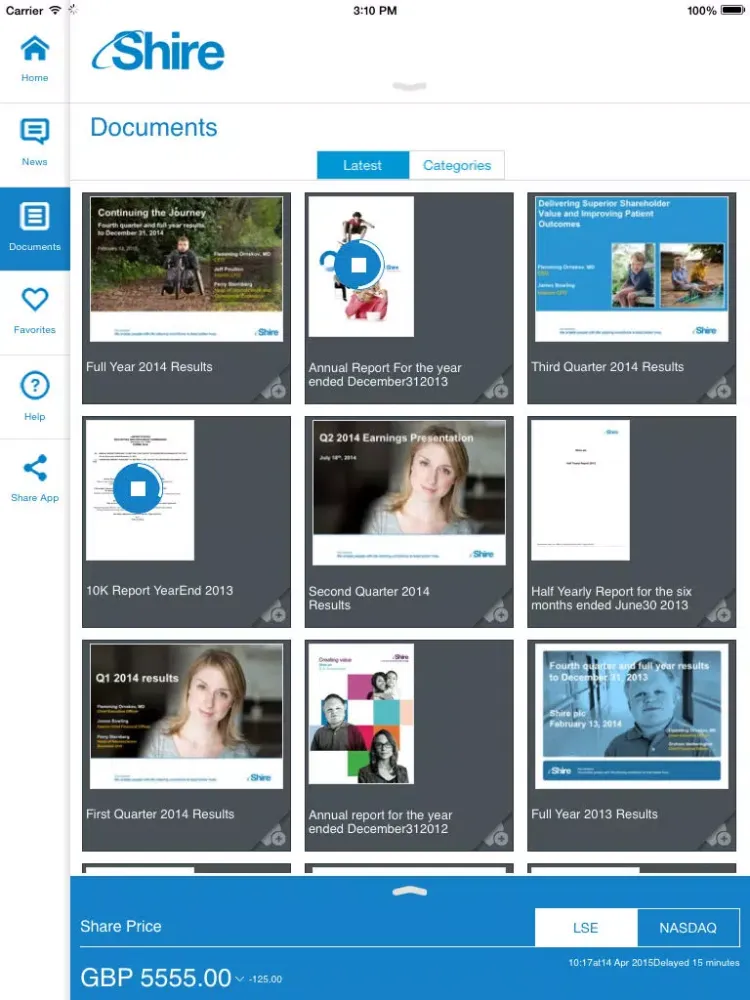Tap the battery indicator in status bar
The height and width of the screenshot is (1000, 750).
pyautogui.click(x=732, y=10)
